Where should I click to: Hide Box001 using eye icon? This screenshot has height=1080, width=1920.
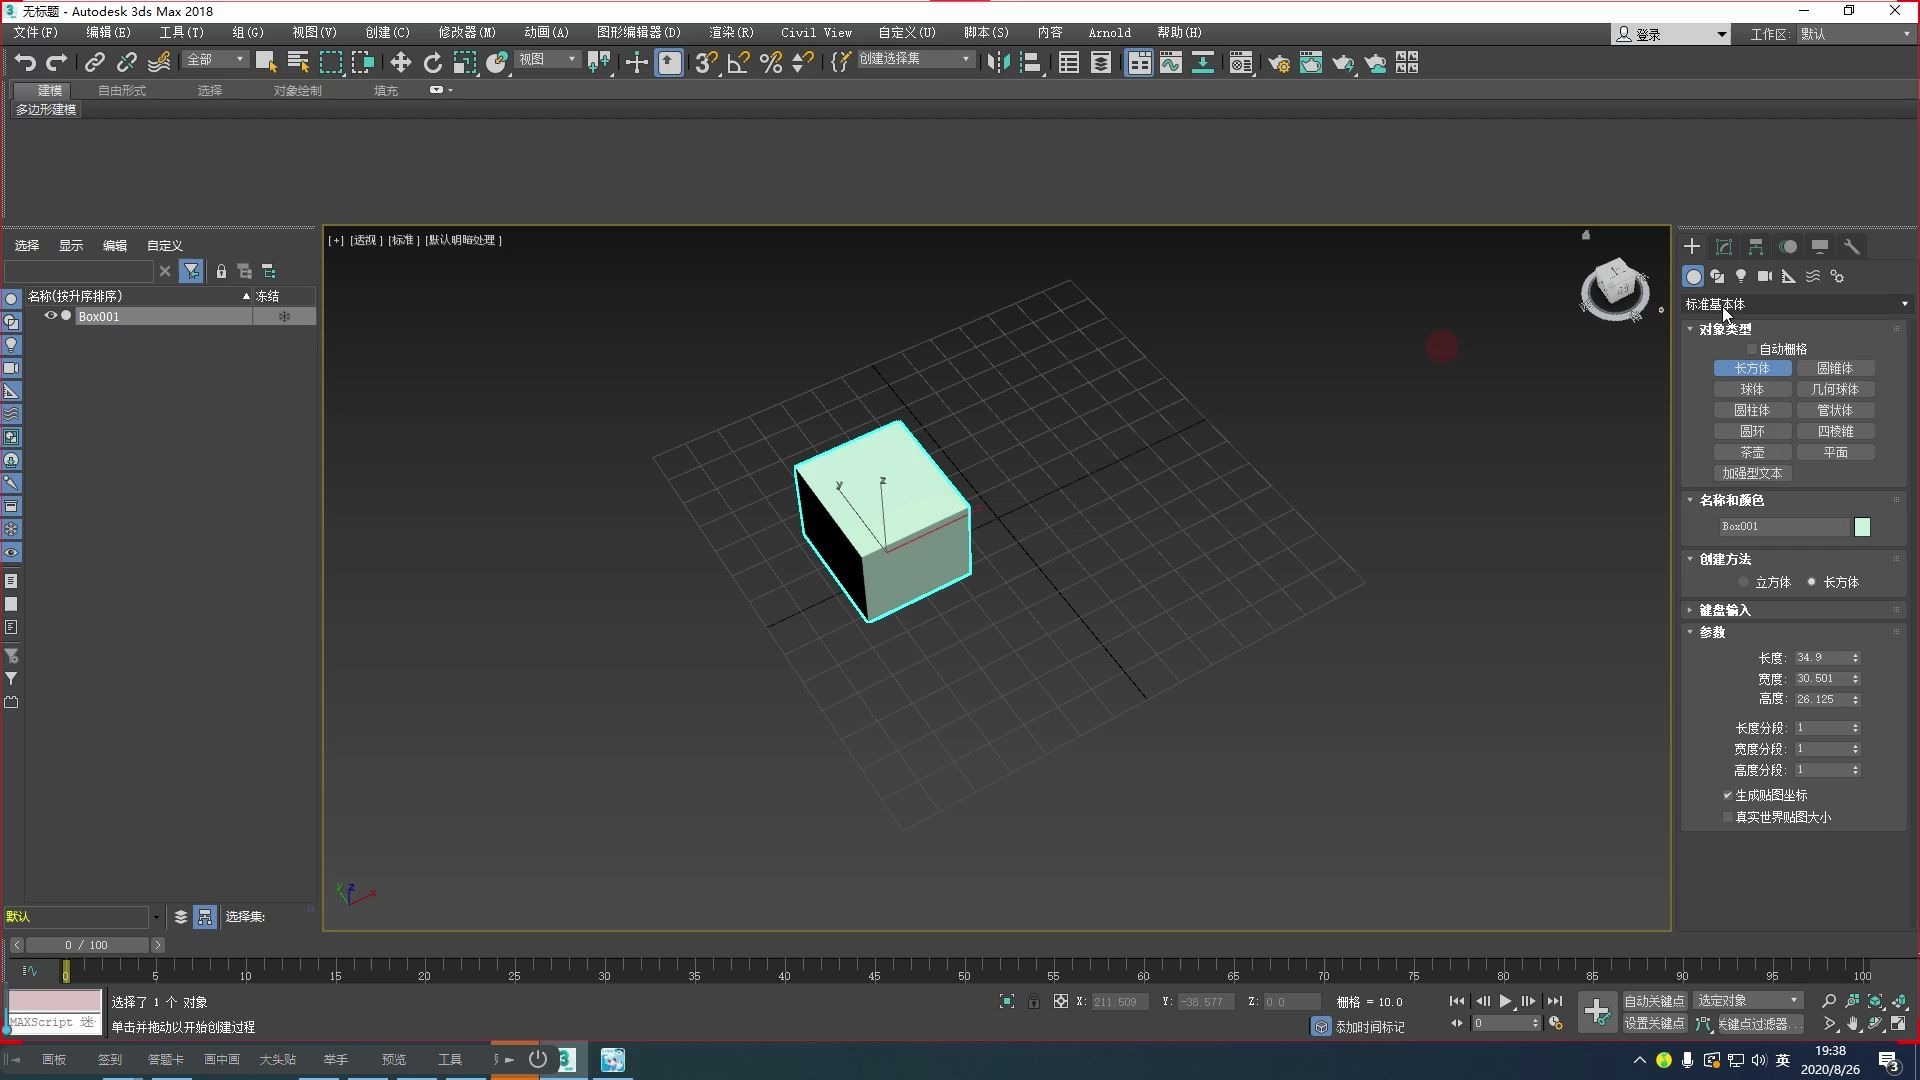click(x=50, y=316)
